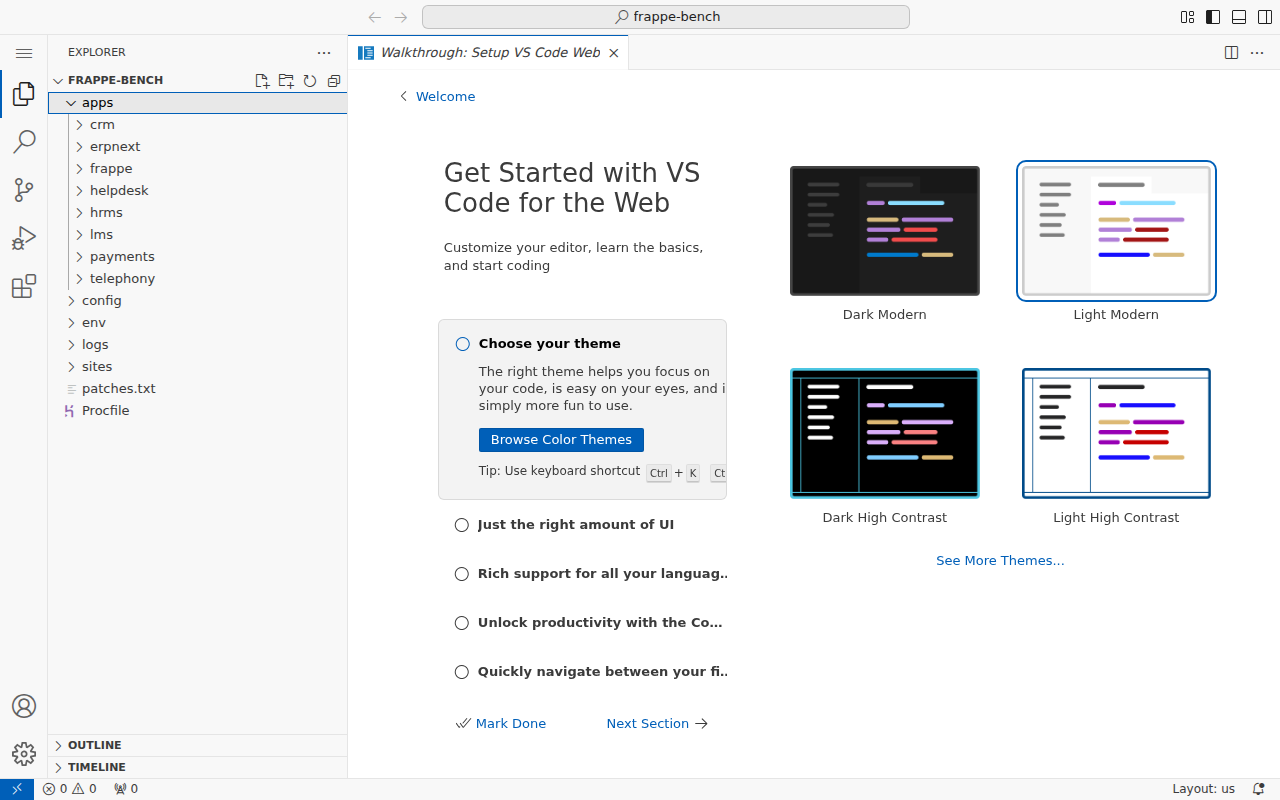The width and height of the screenshot is (1280, 800).
Task: Open the Manage gear menu
Action: (x=24, y=754)
